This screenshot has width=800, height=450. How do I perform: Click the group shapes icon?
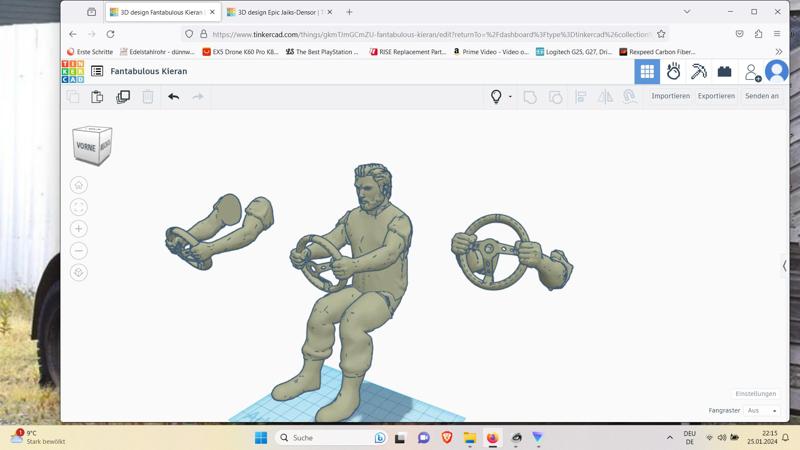[530, 97]
